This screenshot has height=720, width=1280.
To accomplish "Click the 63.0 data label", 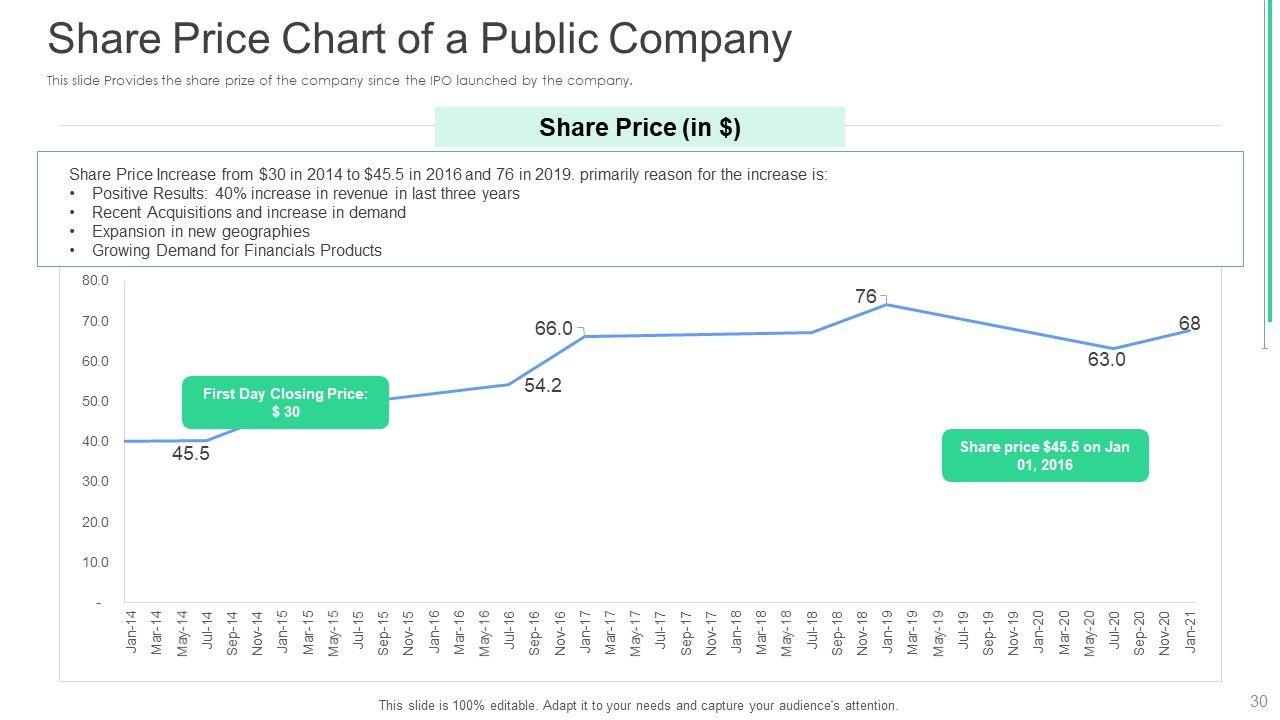I will (x=1106, y=360).
